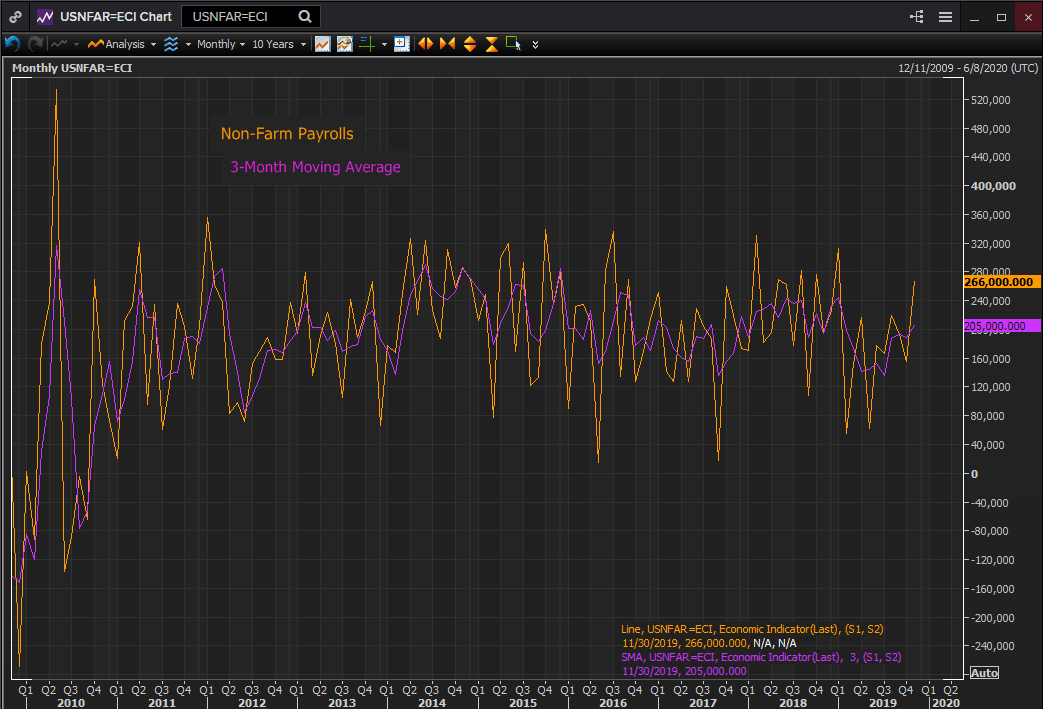The height and width of the screenshot is (709, 1043).
Task: Open the Monthly interval dropdown
Action: (221, 44)
